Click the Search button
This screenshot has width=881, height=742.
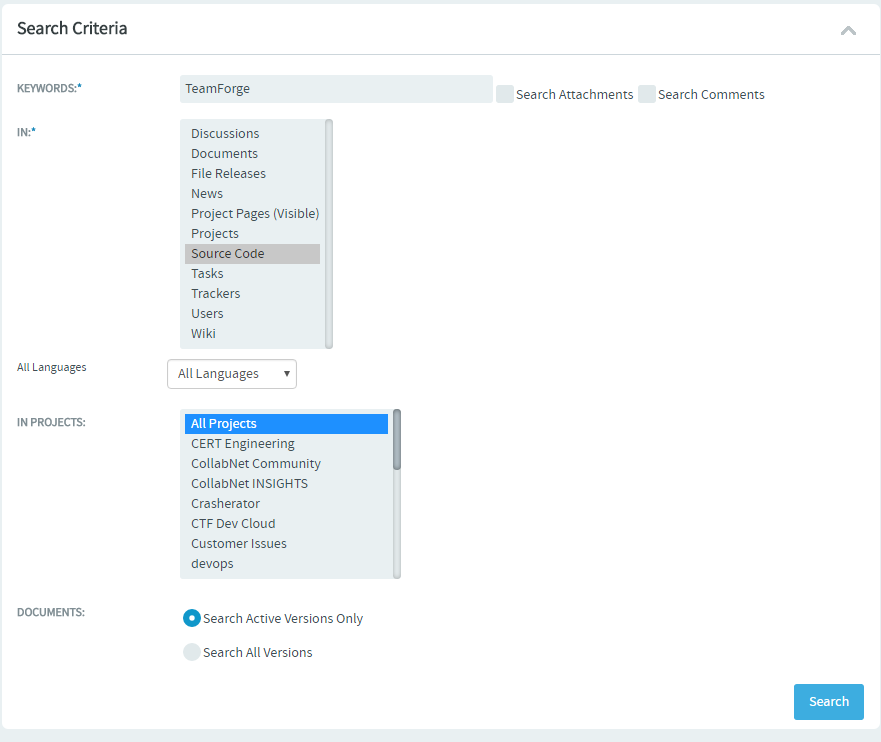[x=828, y=702]
